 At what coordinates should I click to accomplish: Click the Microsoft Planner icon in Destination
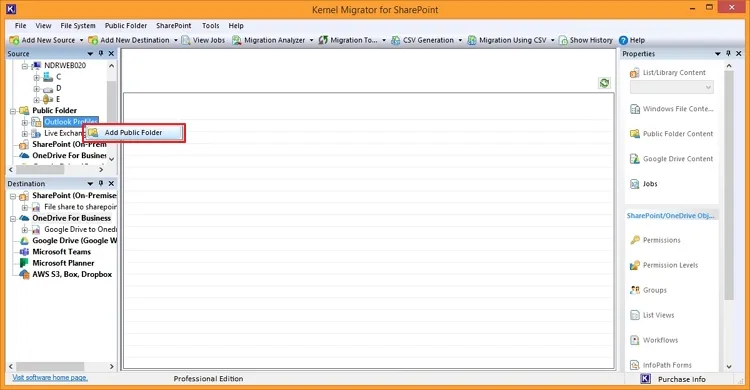(24, 263)
